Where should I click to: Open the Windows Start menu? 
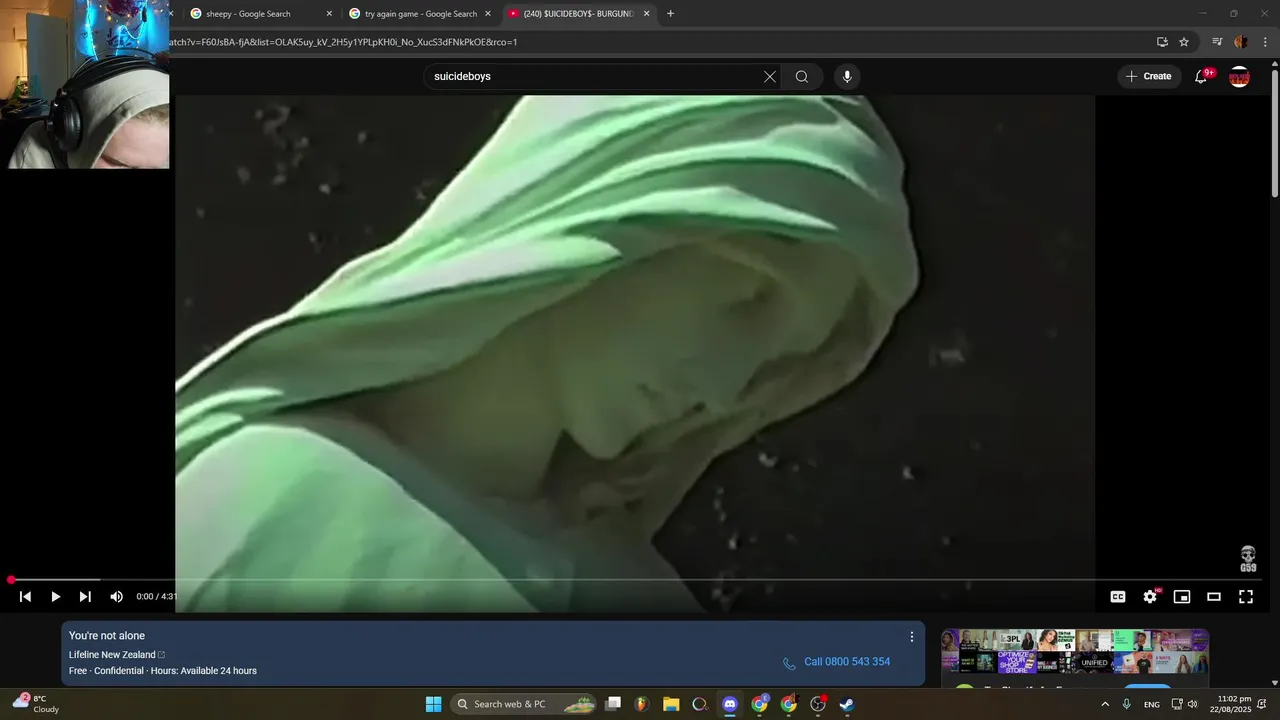(x=433, y=704)
